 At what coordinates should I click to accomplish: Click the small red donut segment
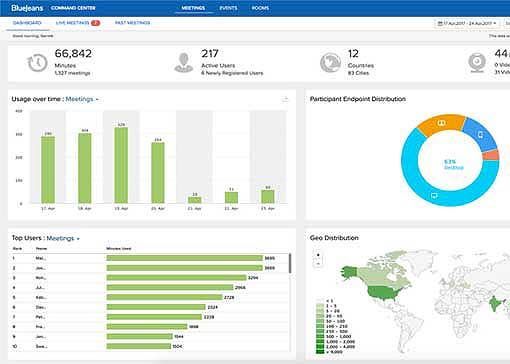pos(491,155)
